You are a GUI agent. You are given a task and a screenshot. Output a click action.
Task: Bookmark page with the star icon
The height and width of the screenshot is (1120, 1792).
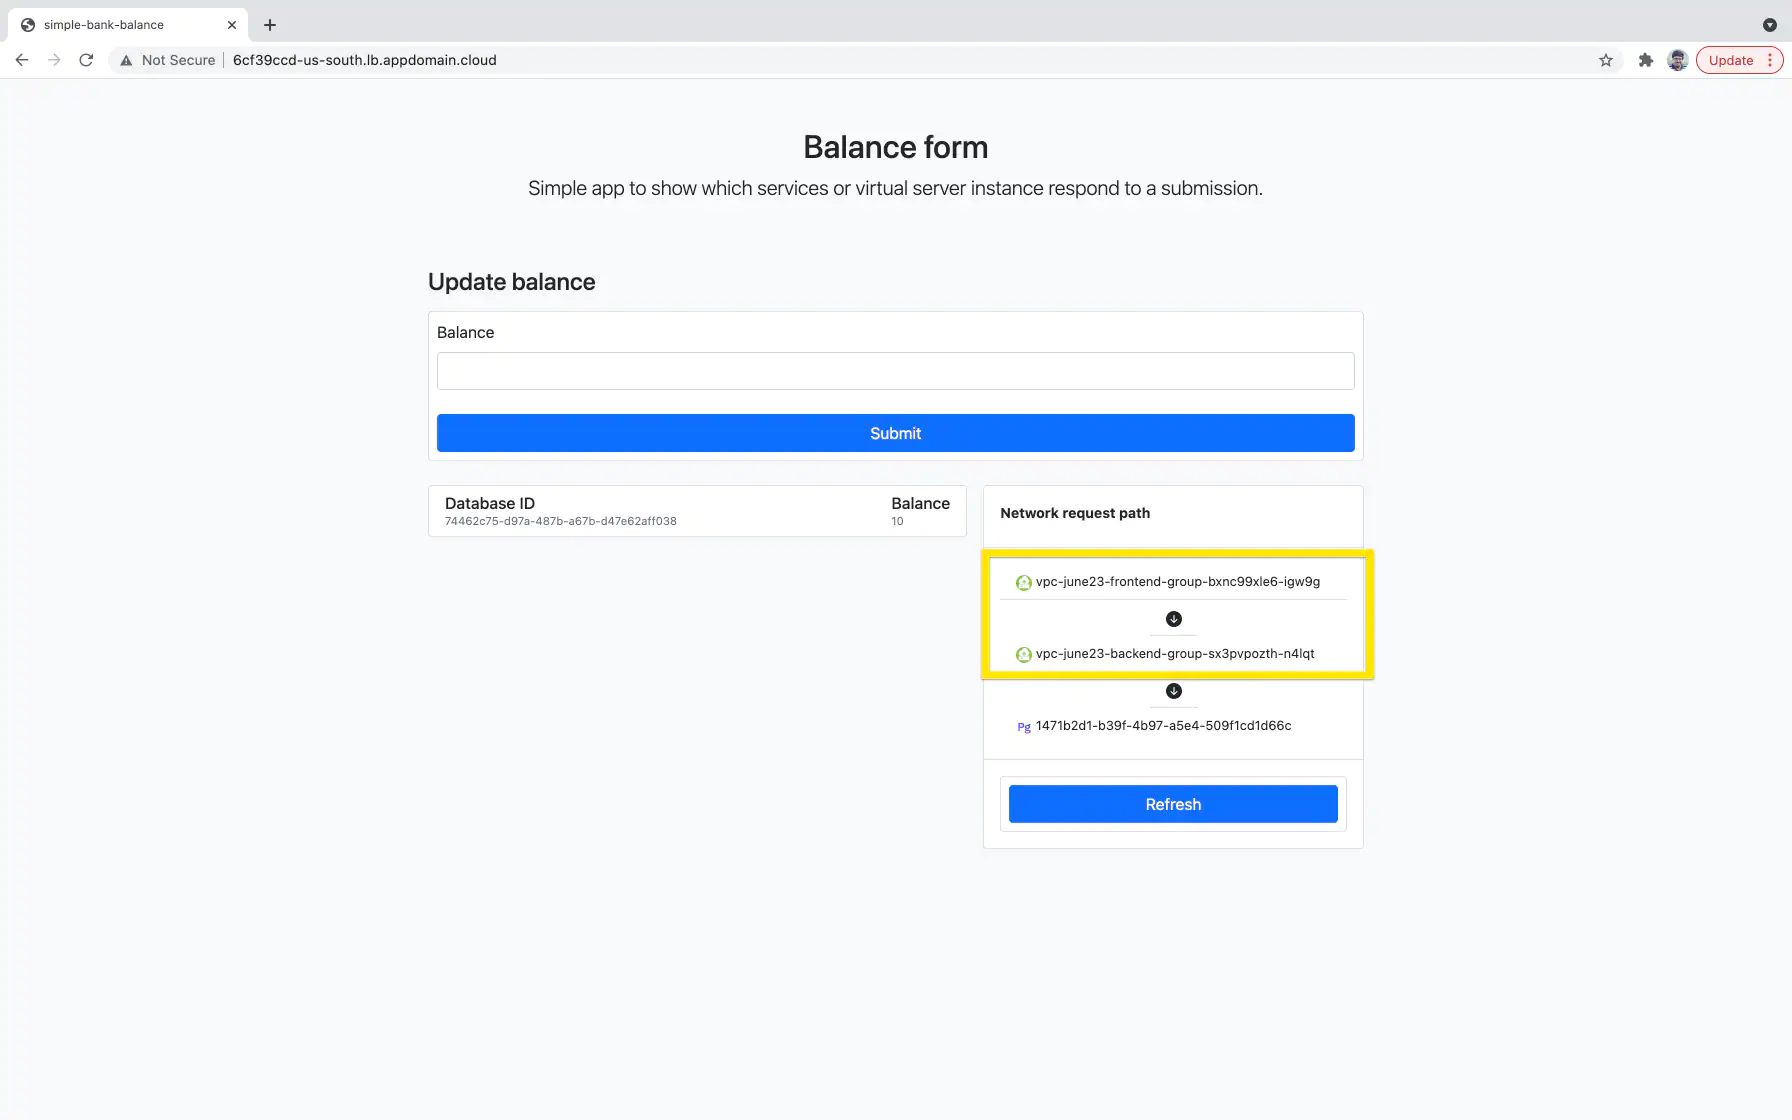click(x=1606, y=60)
